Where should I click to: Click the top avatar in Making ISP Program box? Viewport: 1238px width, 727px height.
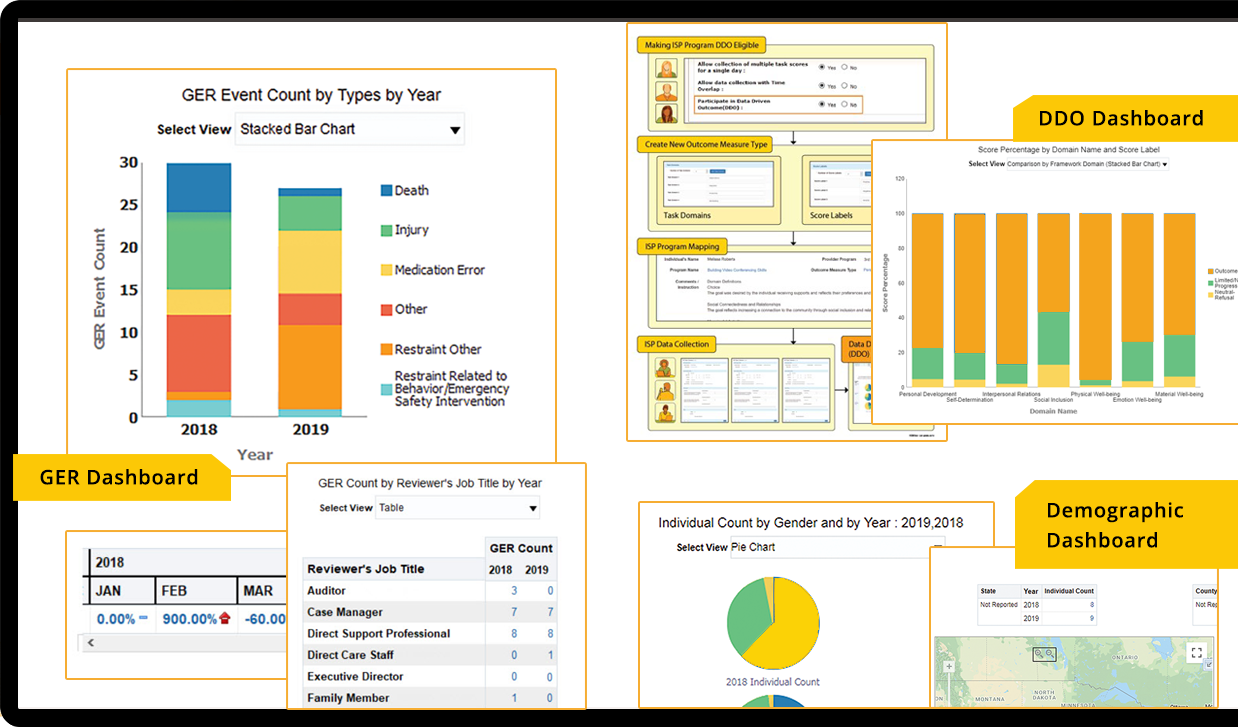coord(666,69)
